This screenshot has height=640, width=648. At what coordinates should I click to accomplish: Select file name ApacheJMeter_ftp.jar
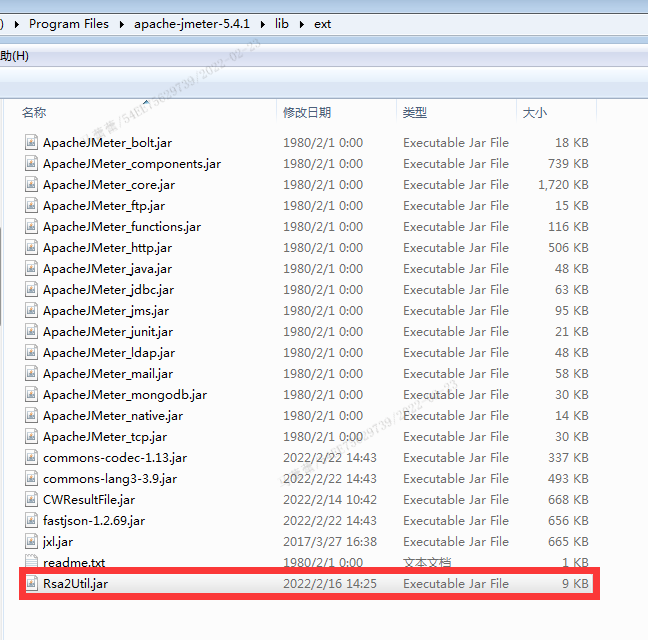pyautogui.click(x=104, y=206)
